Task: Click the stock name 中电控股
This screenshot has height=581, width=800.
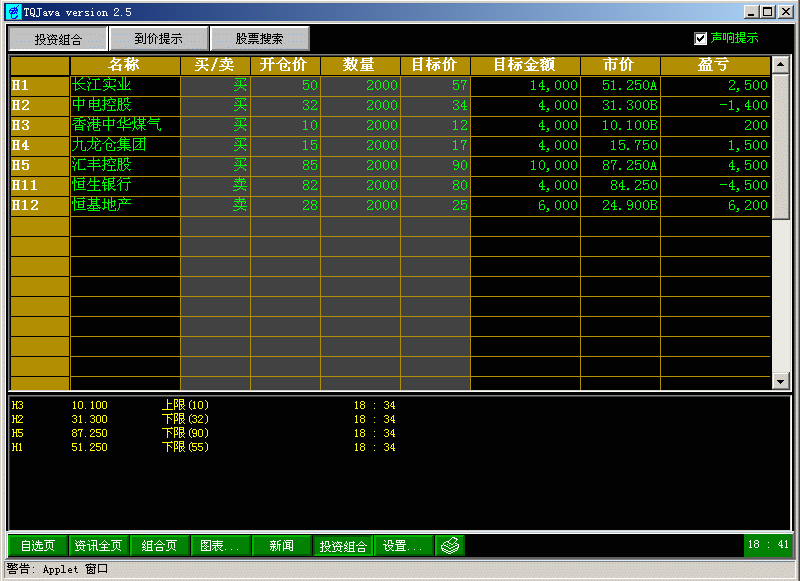Action: tap(102, 105)
